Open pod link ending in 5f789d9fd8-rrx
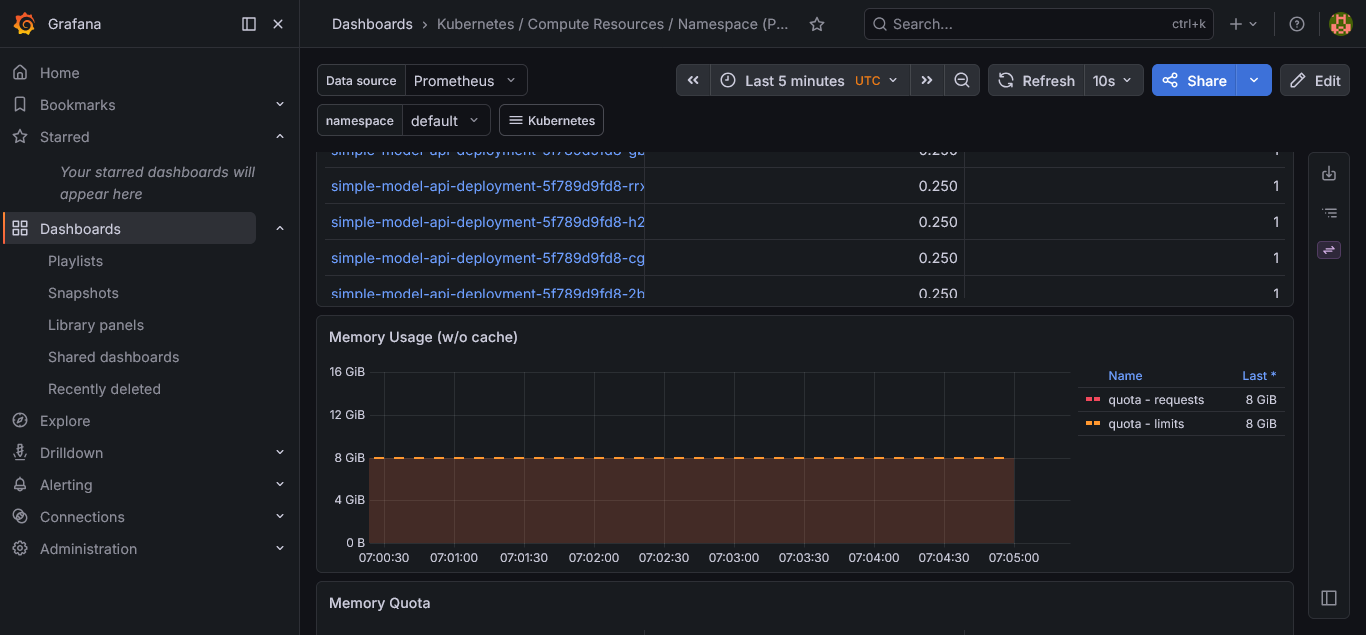This screenshot has width=1366, height=635. pyautogui.click(x=488, y=186)
